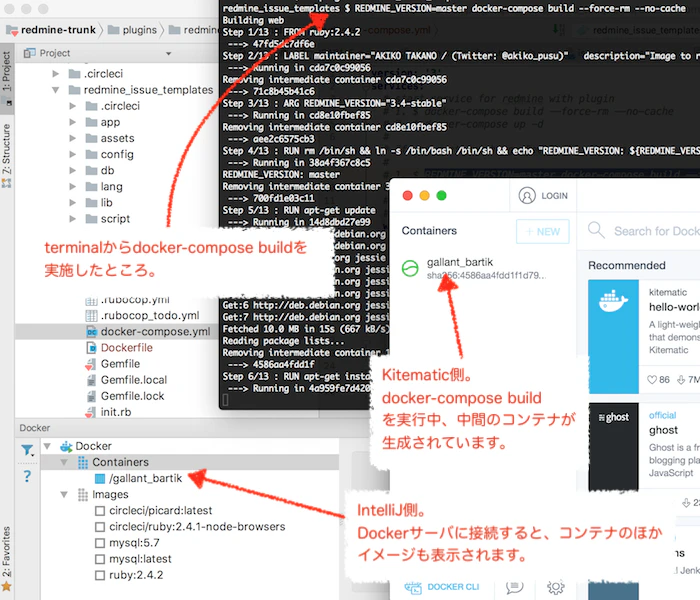Click gallant_bartik running status icon in Kitematic
700x600 pixels.
click(410, 268)
